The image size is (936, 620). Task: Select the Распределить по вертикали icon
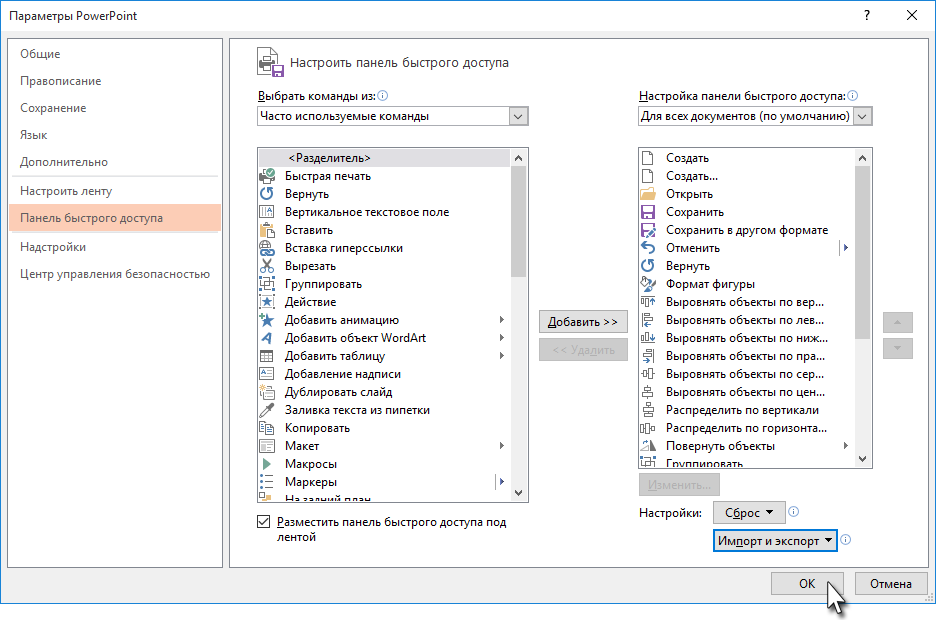648,410
